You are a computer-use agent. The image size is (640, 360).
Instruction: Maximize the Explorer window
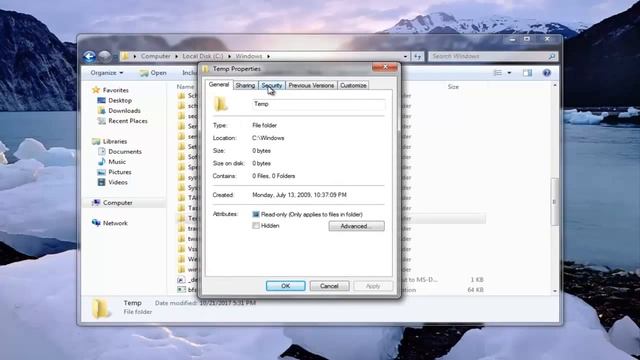tap(527, 39)
